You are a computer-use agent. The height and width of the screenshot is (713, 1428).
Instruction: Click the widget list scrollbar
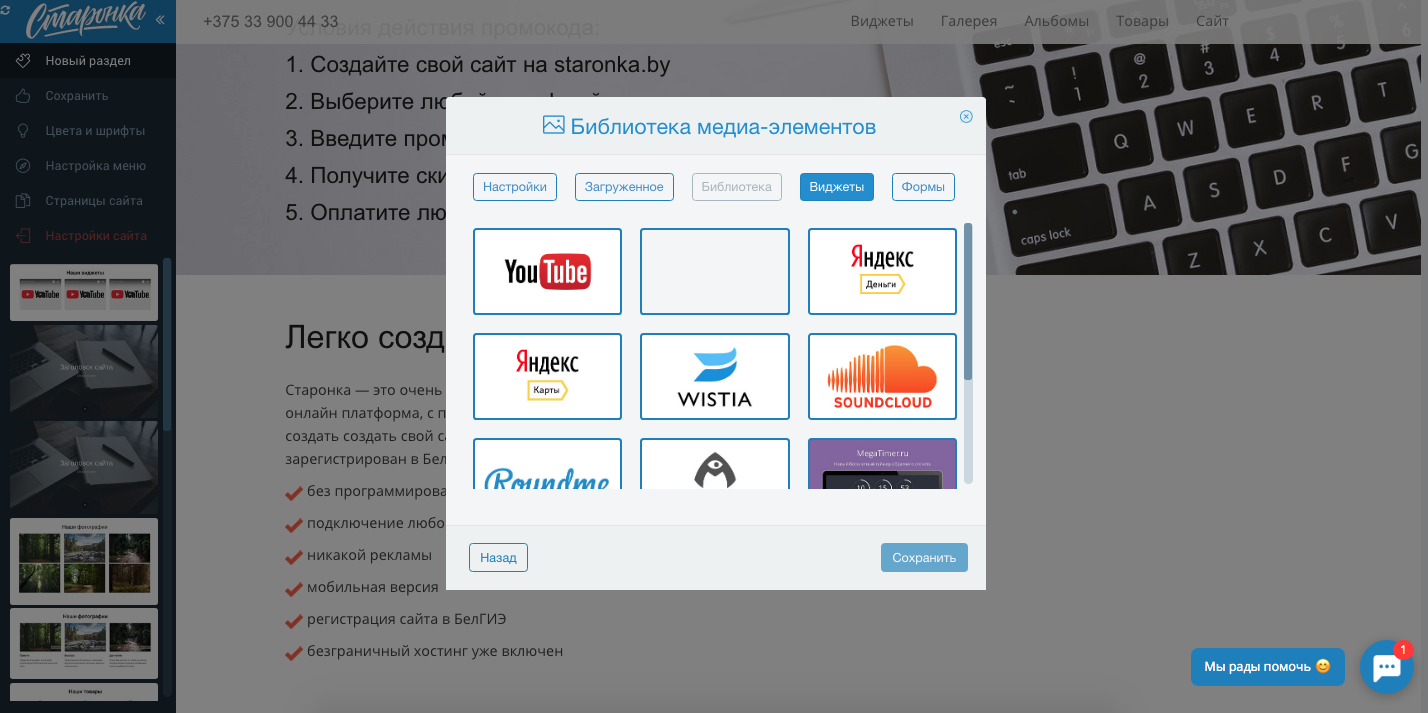[968, 301]
